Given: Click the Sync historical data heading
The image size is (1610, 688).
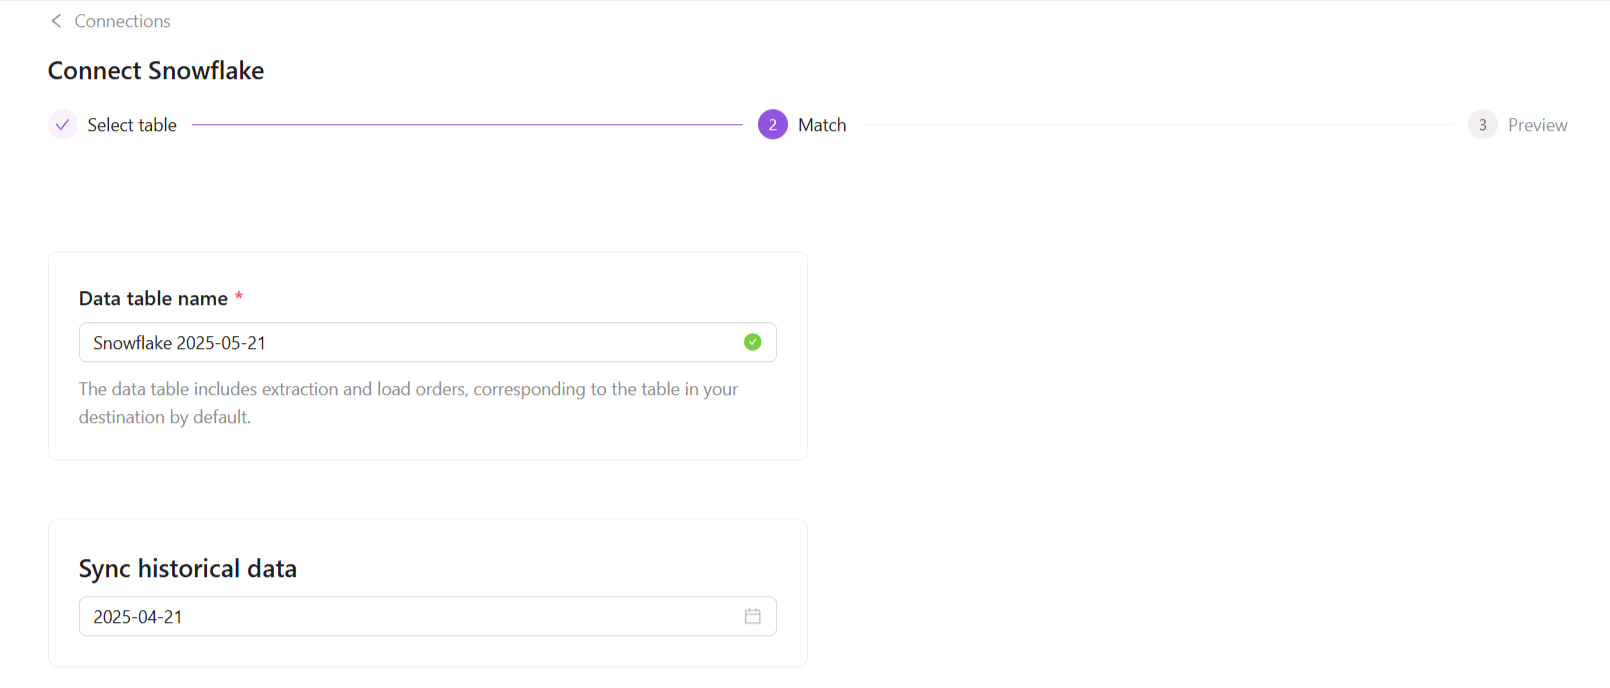Looking at the screenshot, I should (188, 569).
